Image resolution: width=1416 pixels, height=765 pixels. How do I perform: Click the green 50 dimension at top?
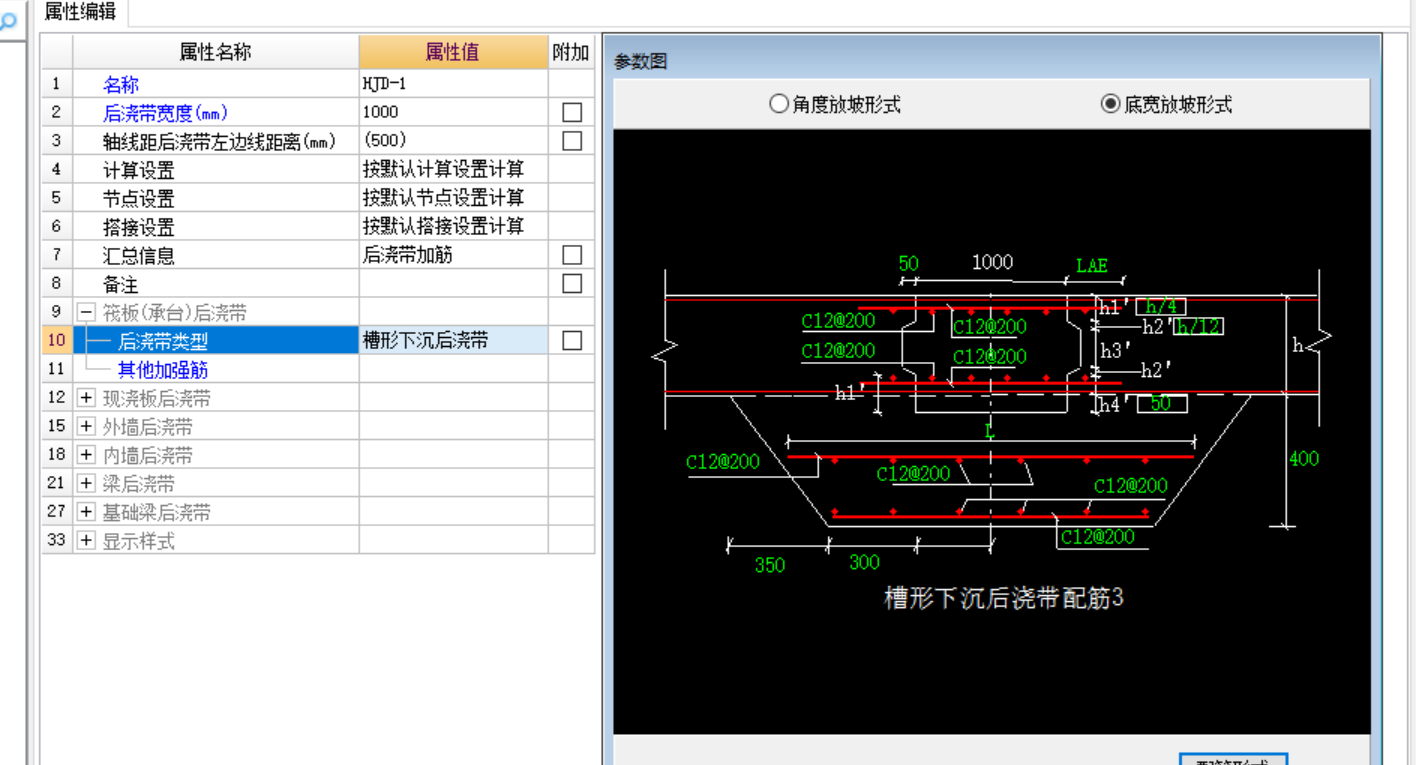(x=908, y=264)
